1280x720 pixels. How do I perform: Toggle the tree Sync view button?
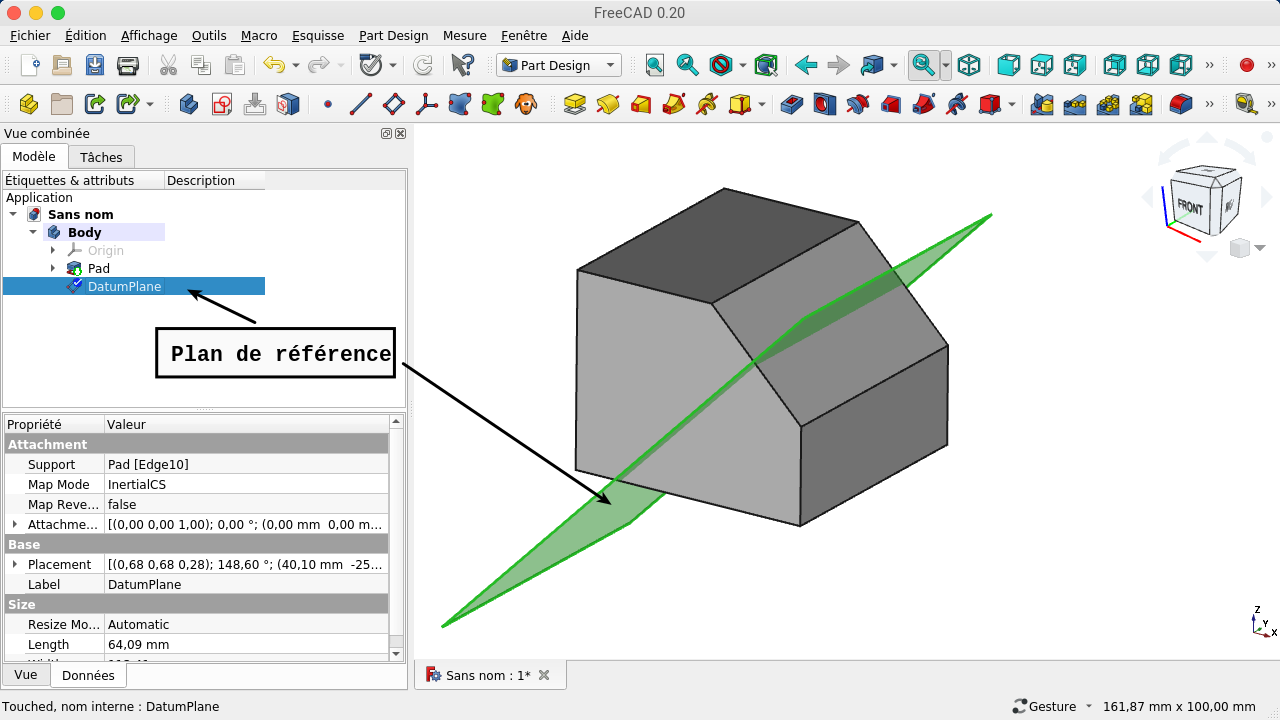click(x=922, y=65)
